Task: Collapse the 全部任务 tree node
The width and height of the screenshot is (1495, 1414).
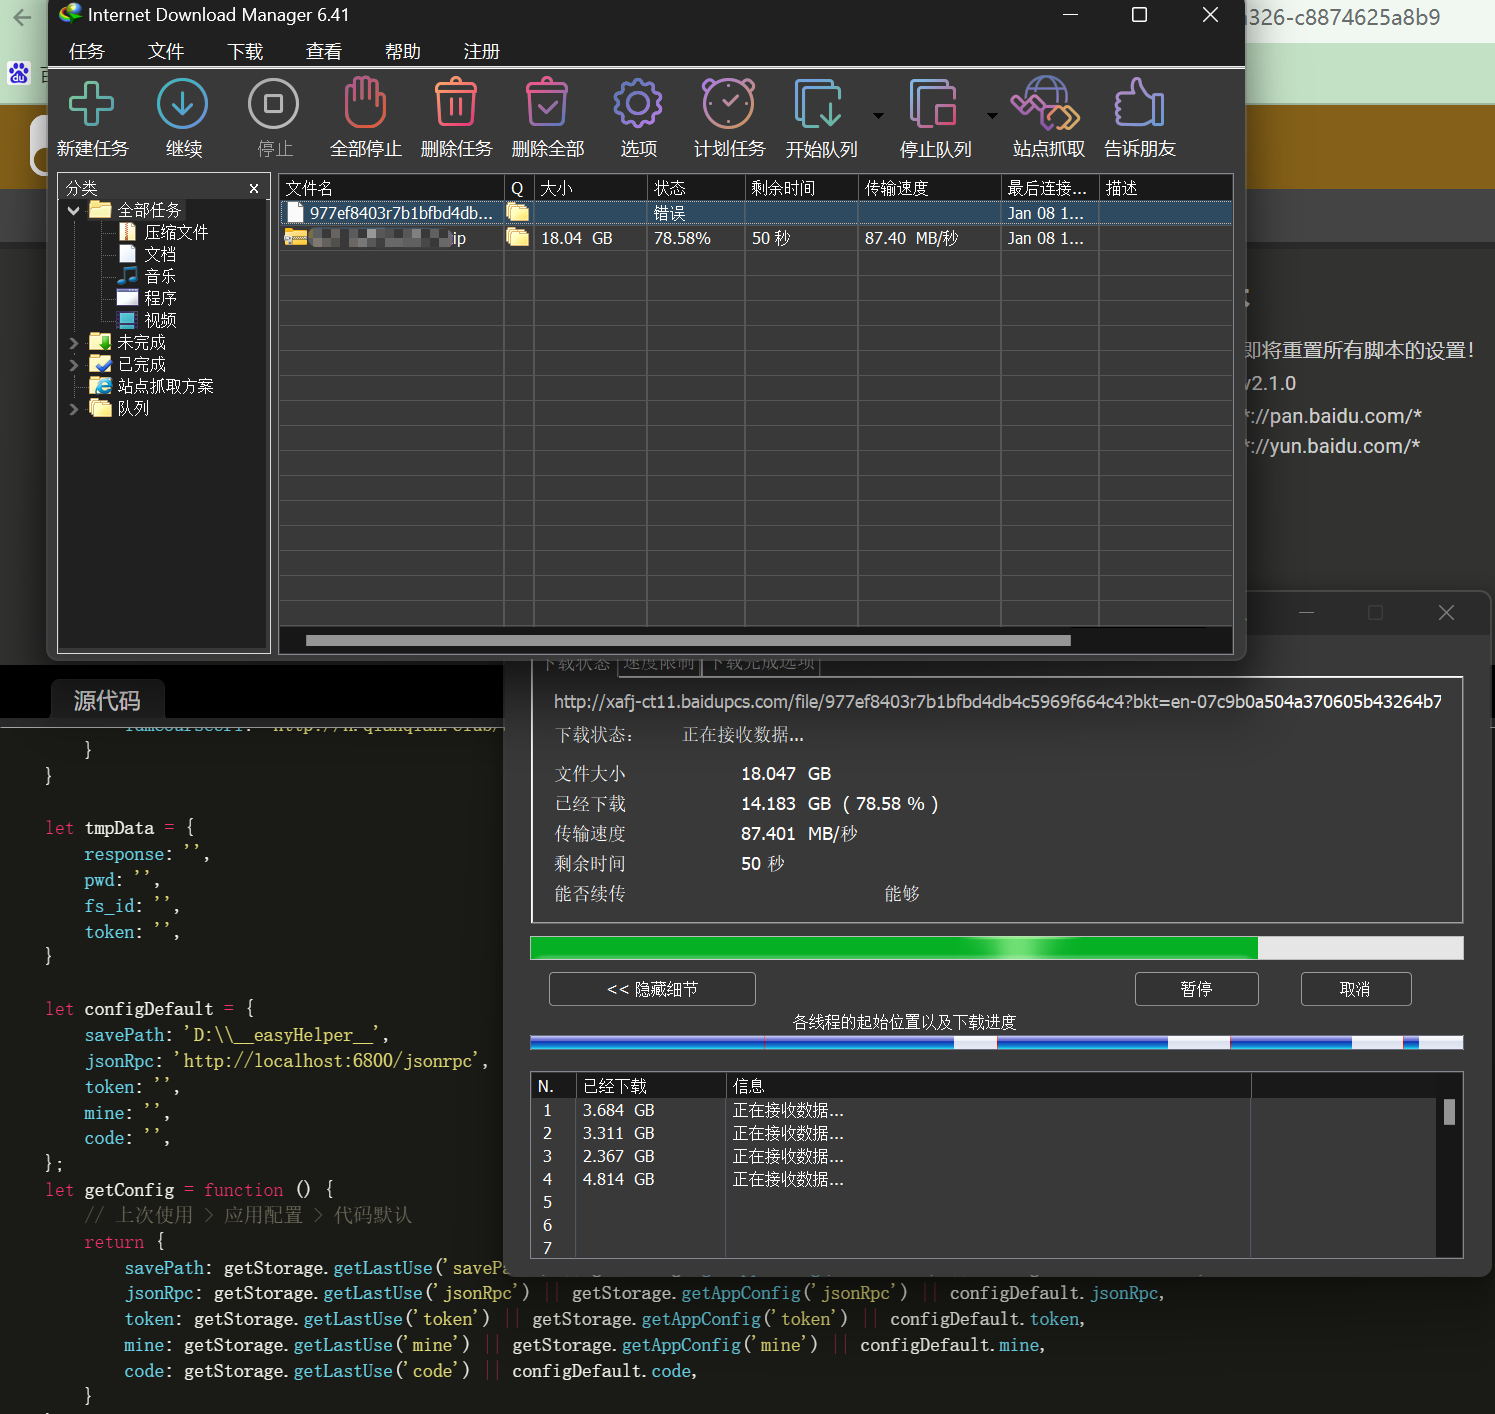Action: point(73,210)
